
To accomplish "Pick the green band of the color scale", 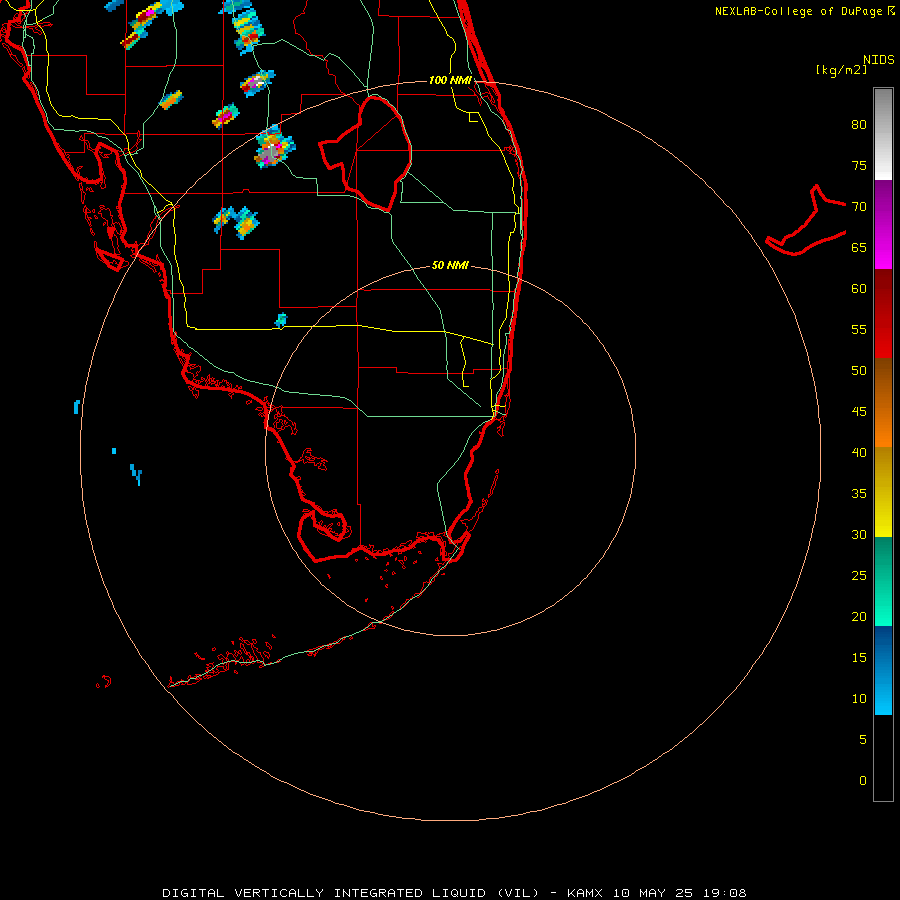I will pyautogui.click(x=883, y=581).
